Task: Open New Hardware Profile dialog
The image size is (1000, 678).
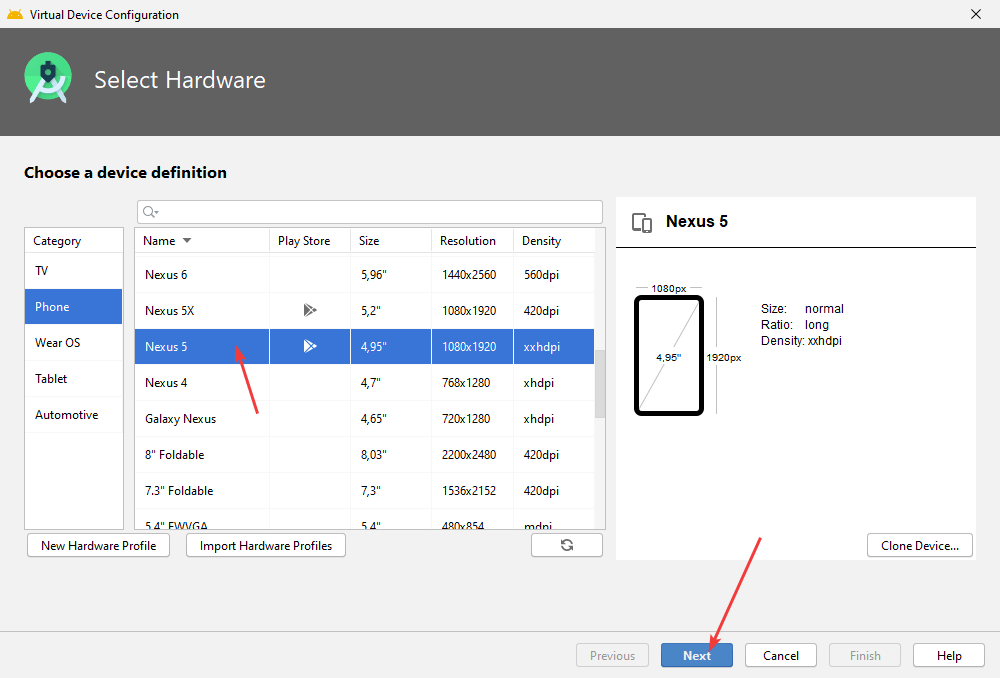Action: (x=98, y=546)
